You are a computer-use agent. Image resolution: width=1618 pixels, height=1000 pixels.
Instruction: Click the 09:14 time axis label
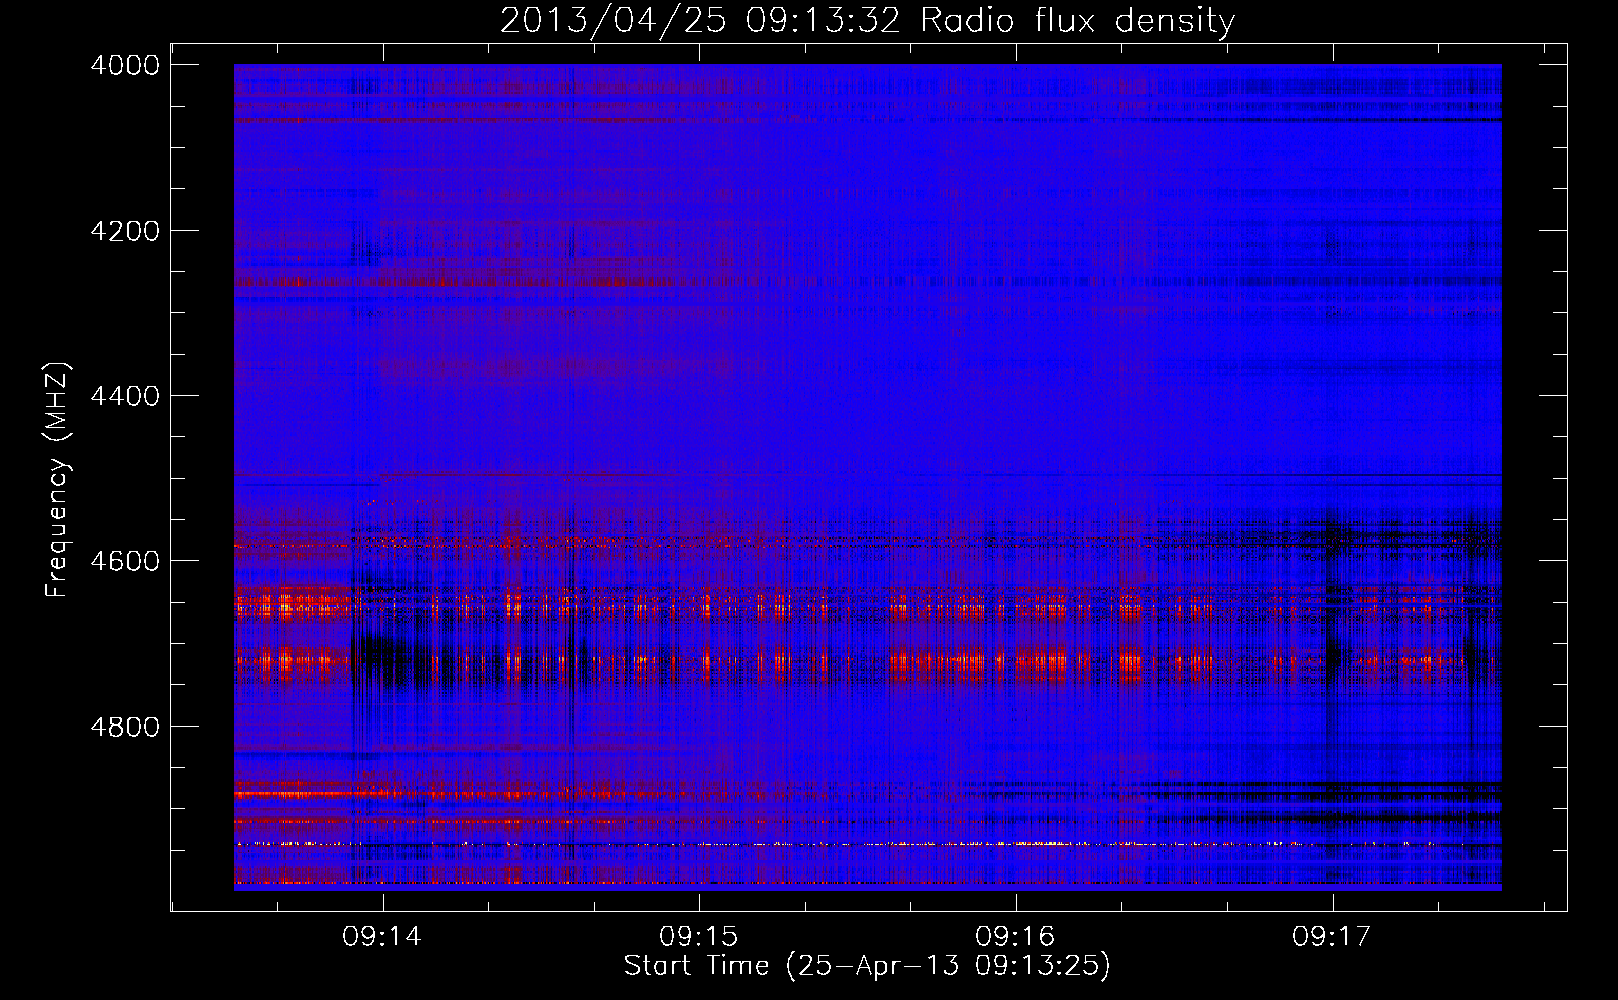click(x=382, y=937)
